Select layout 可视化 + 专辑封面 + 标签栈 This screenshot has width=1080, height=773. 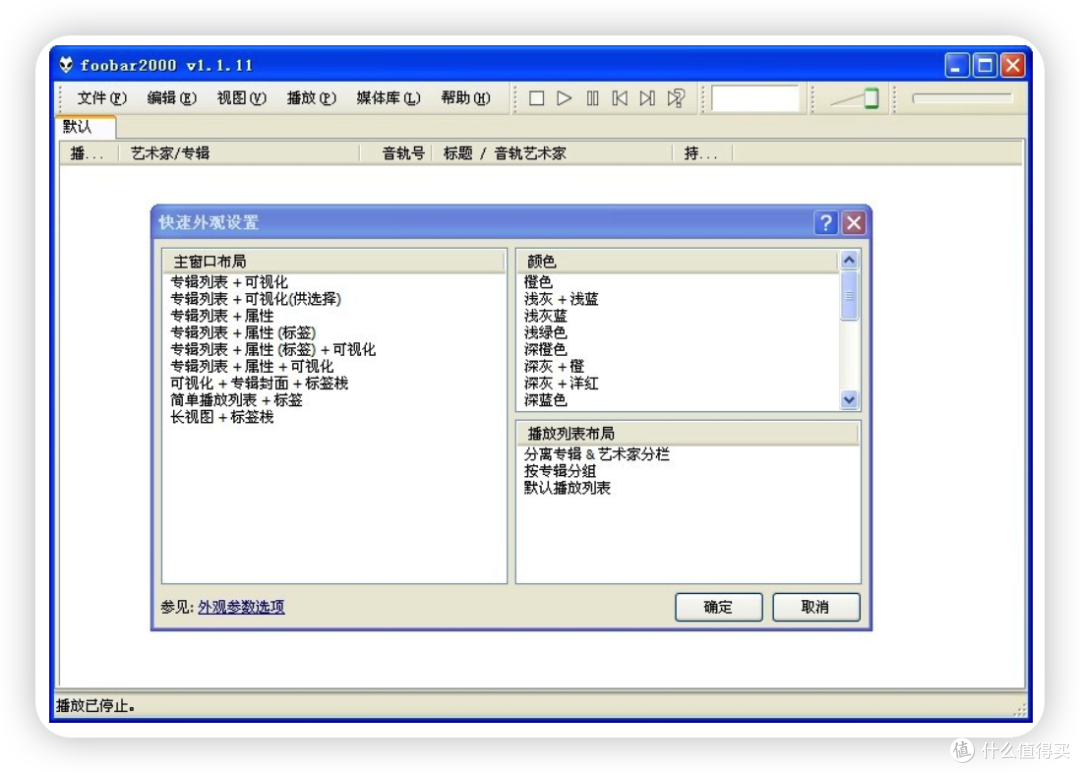tap(259, 383)
